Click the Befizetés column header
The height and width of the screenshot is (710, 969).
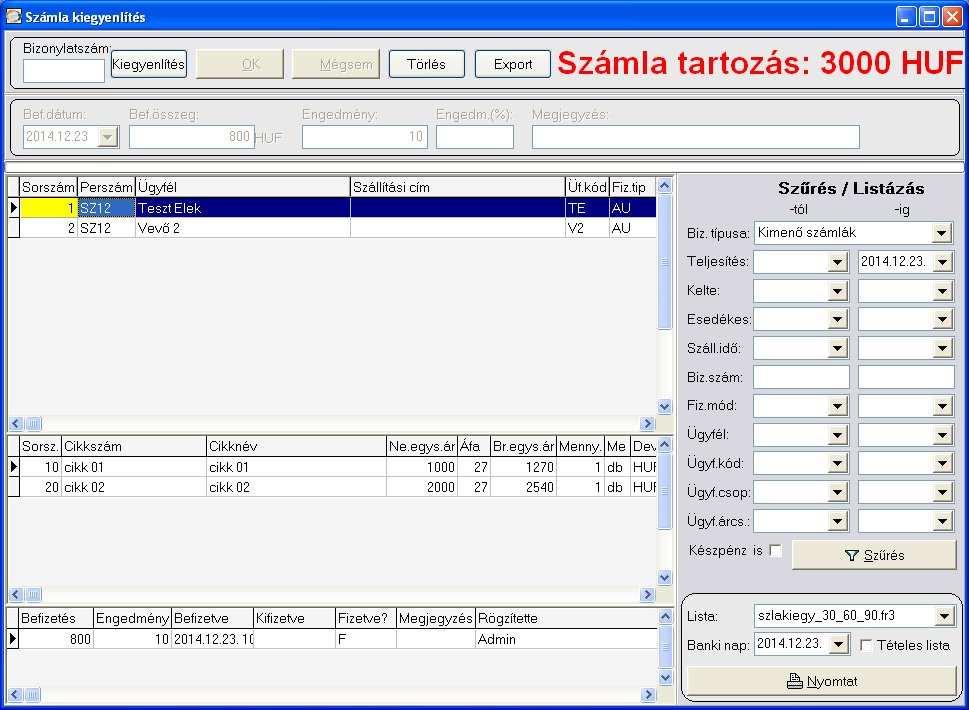(56, 618)
